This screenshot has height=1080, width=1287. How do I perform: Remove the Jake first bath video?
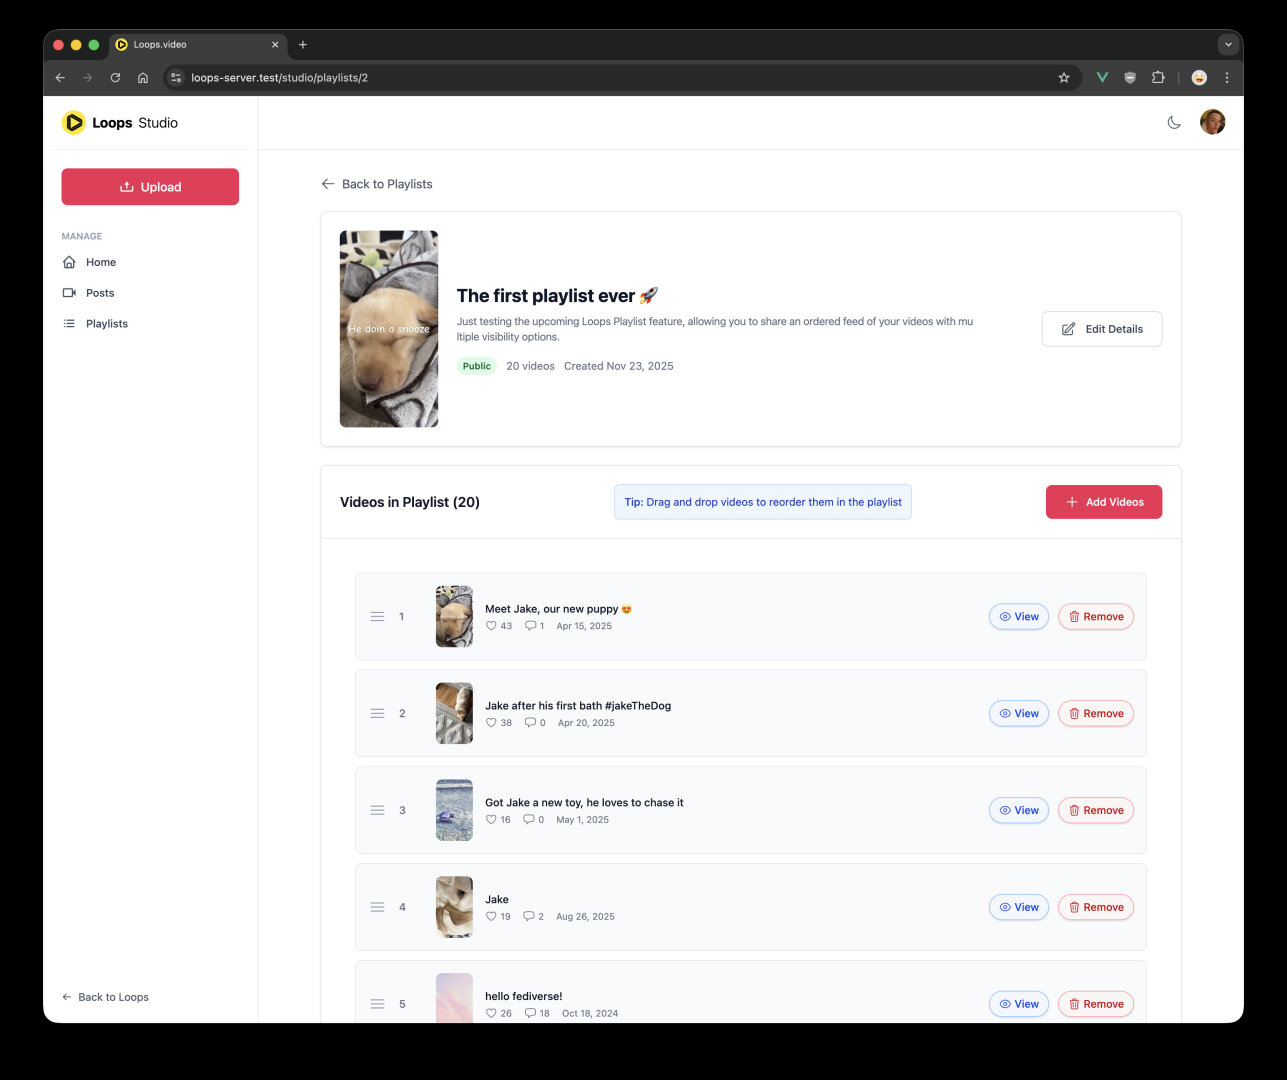click(1095, 714)
